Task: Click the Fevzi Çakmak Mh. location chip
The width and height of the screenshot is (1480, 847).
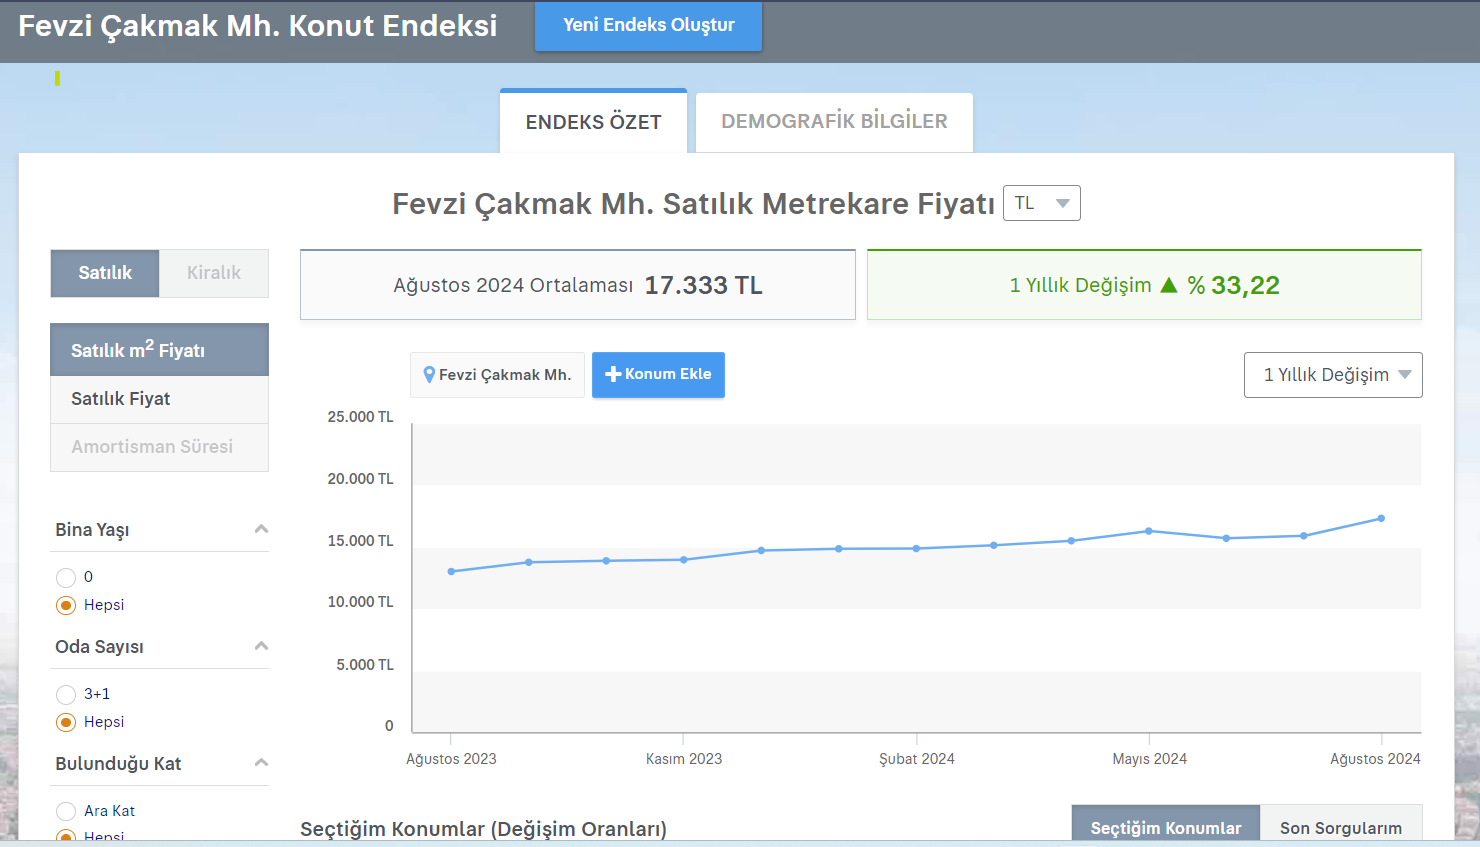Action: tap(497, 375)
